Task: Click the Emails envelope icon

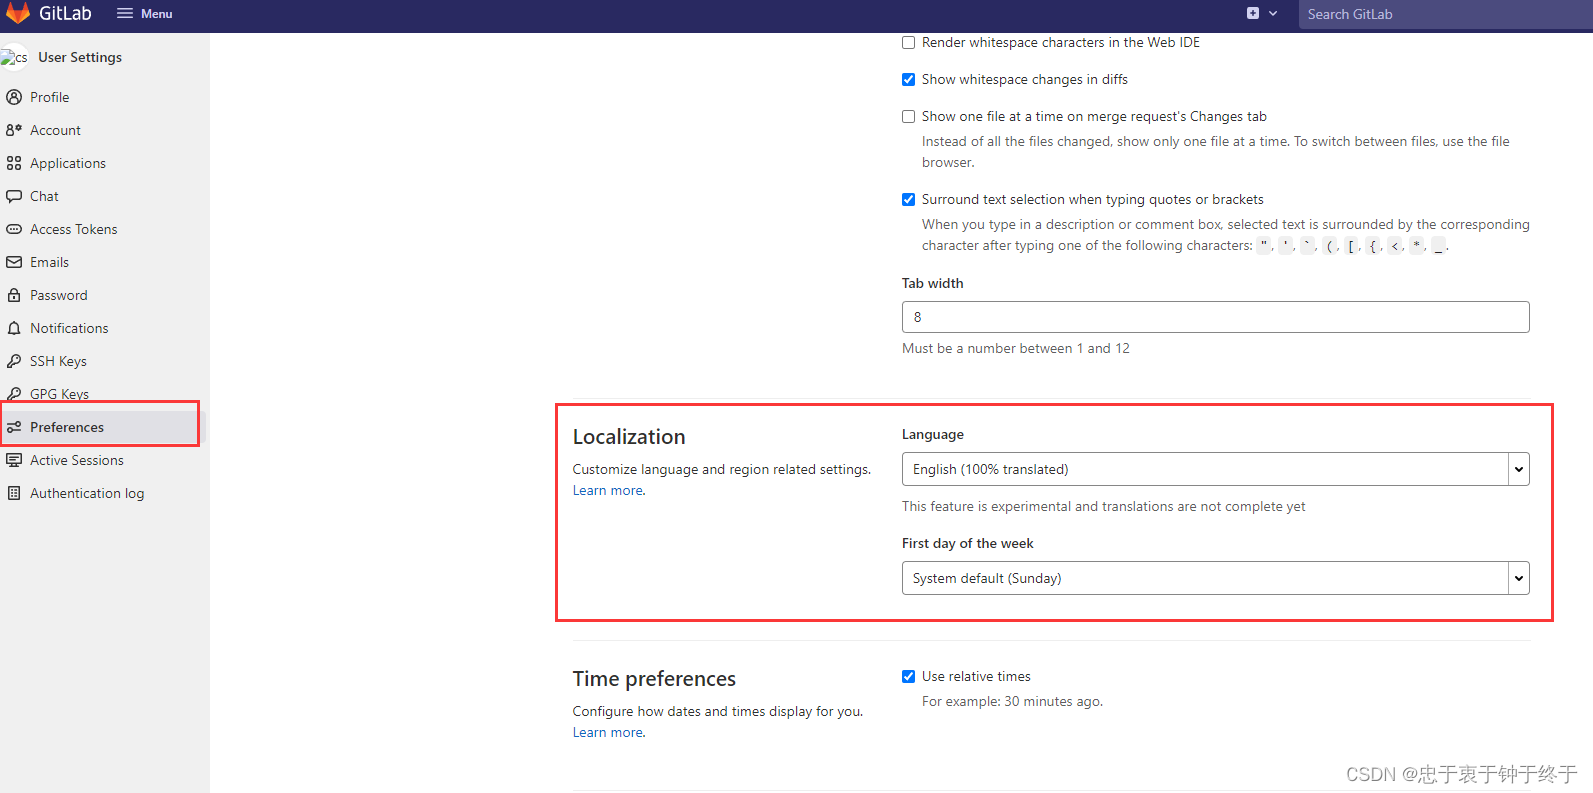Action: (x=14, y=262)
